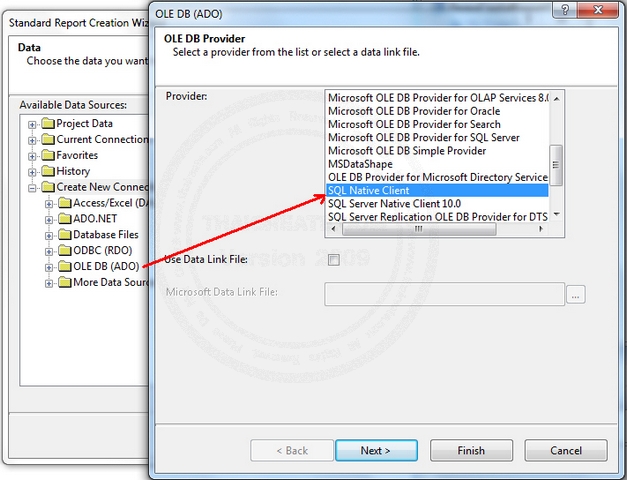Select the Project Data tree label
This screenshot has height=480, width=627.
pyautogui.click(x=84, y=123)
